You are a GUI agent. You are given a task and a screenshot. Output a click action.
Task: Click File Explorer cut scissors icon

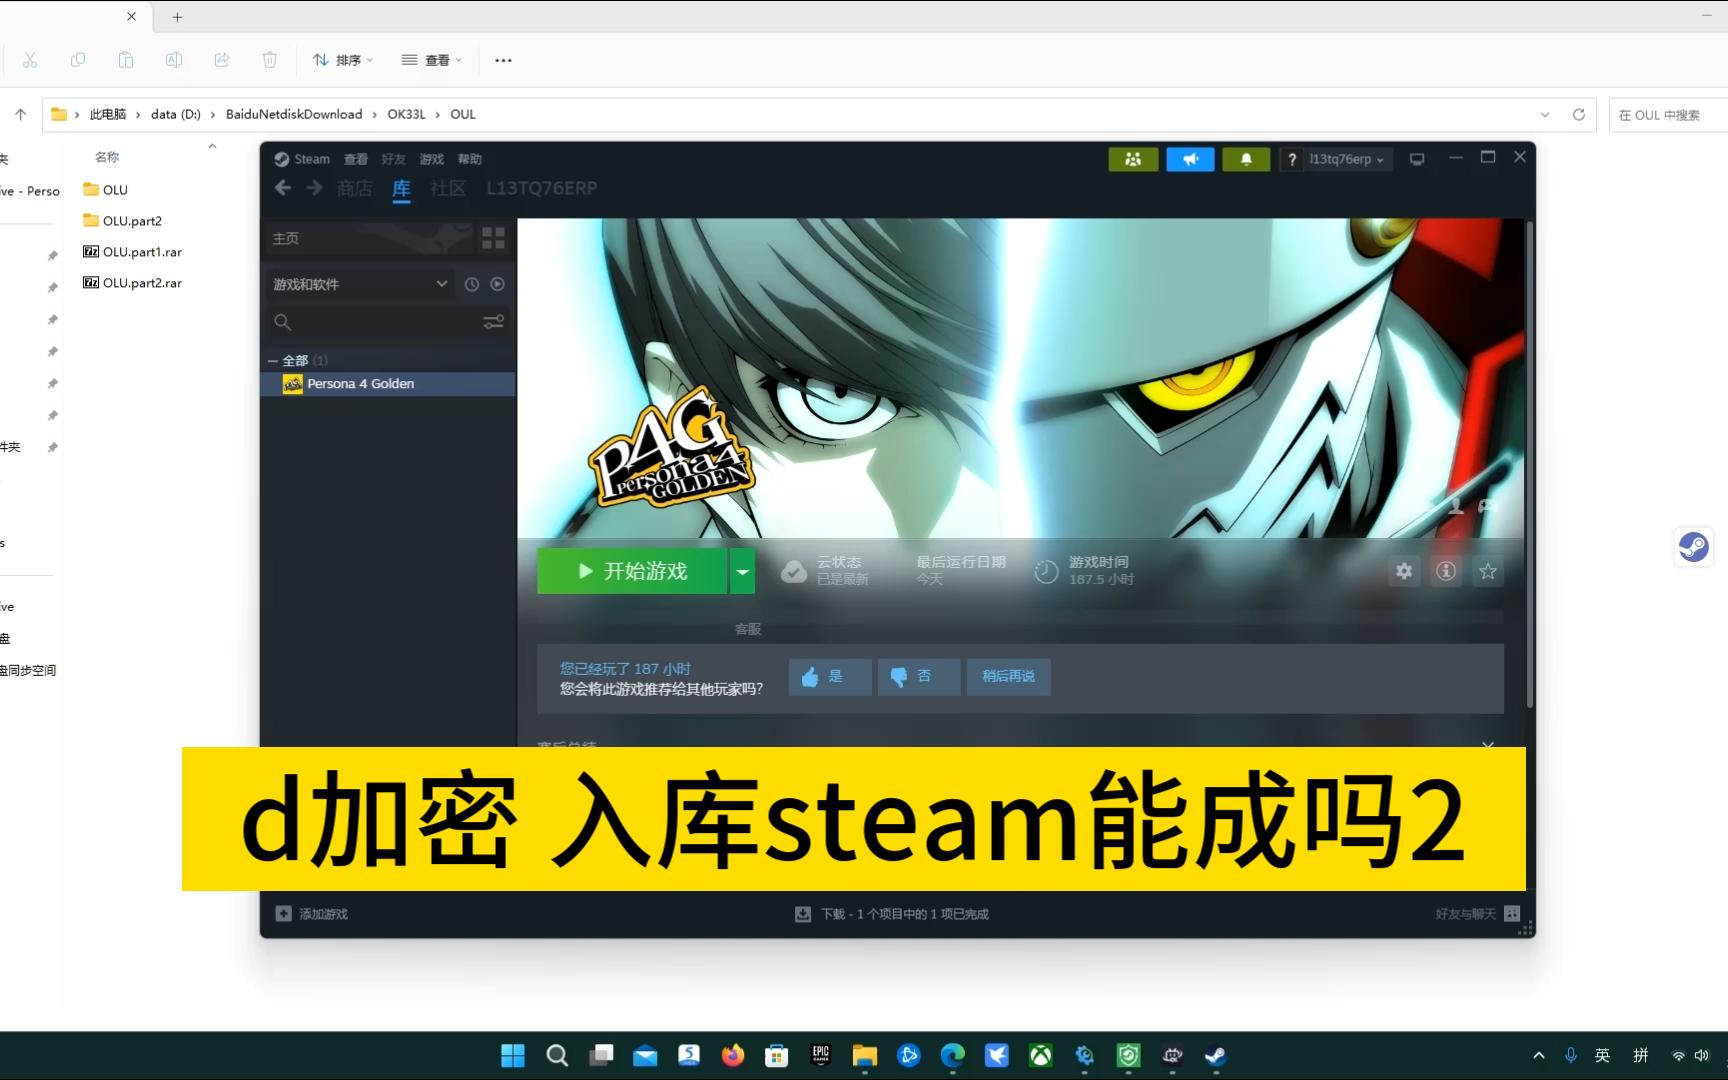pyautogui.click(x=30, y=60)
